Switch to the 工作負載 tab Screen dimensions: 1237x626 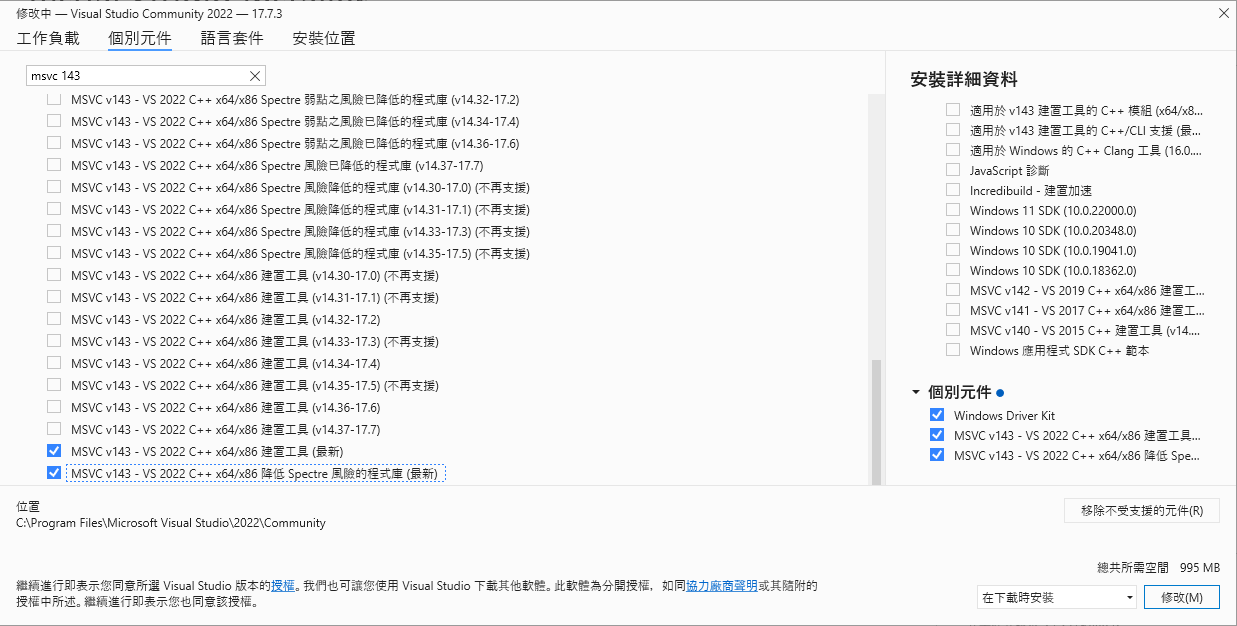[48, 38]
